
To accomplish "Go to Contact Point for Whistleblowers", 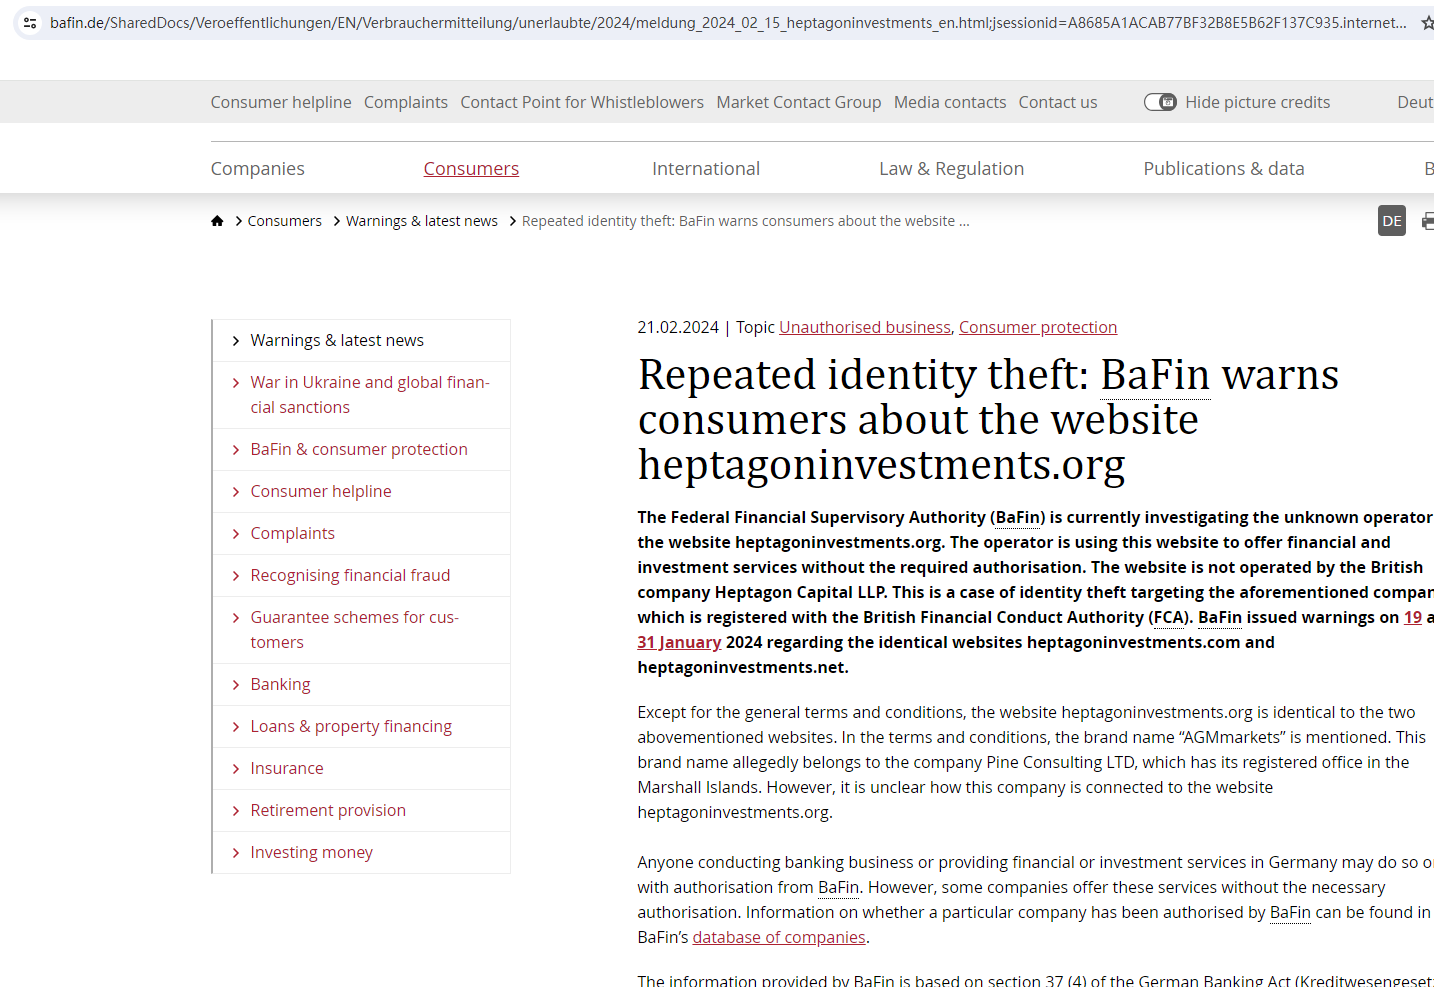I will click(581, 102).
